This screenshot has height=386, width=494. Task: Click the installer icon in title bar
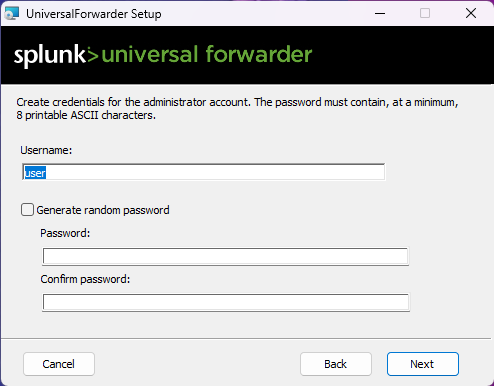(12, 13)
